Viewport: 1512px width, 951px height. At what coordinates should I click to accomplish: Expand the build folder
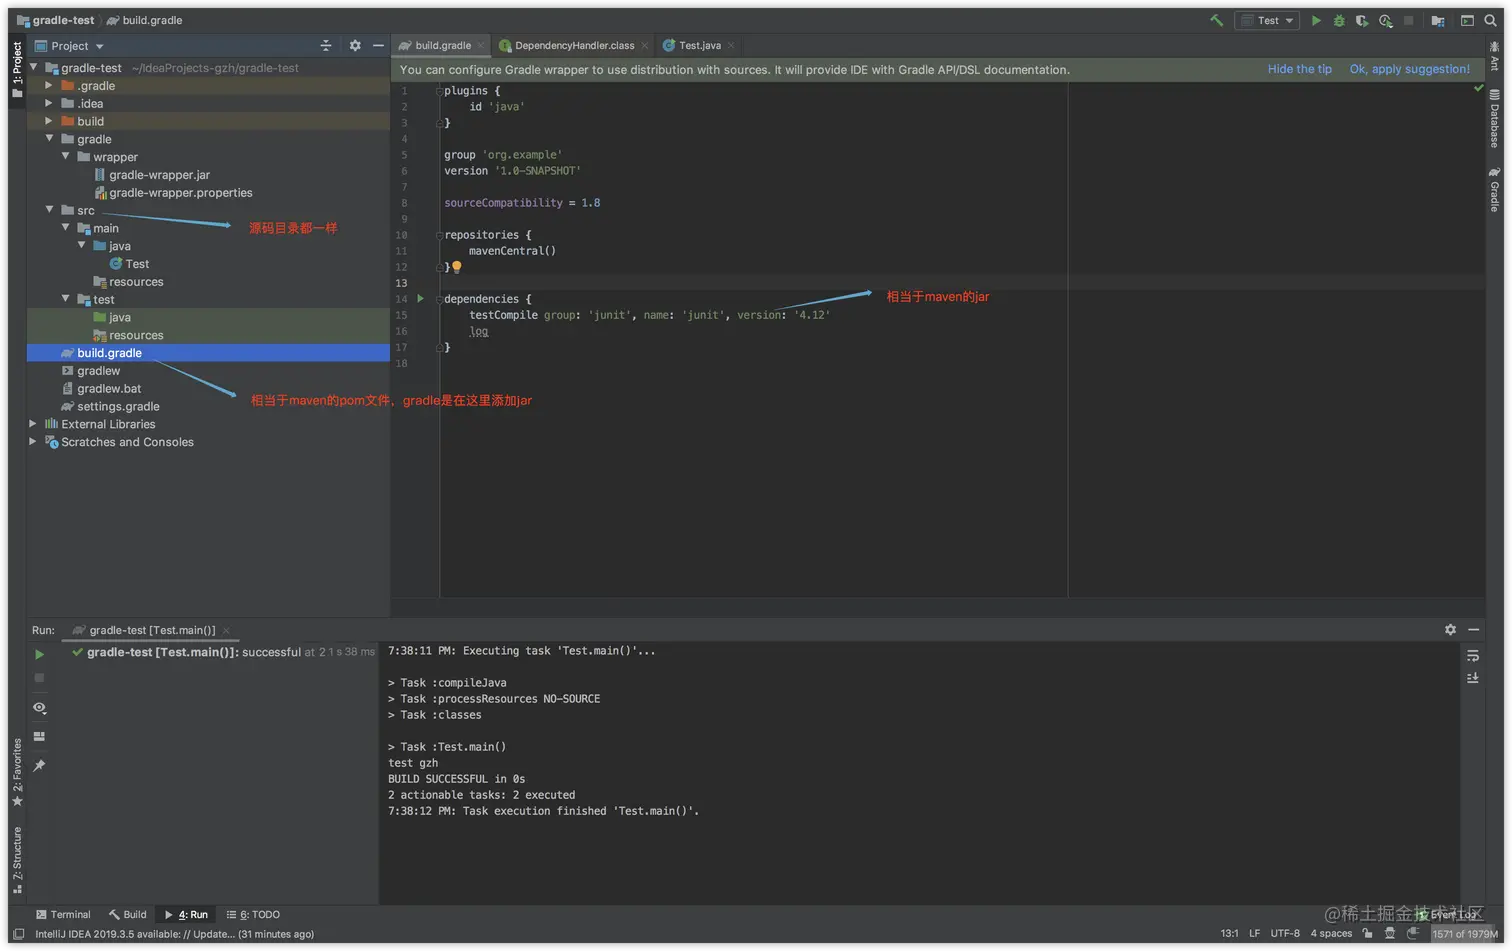click(49, 121)
